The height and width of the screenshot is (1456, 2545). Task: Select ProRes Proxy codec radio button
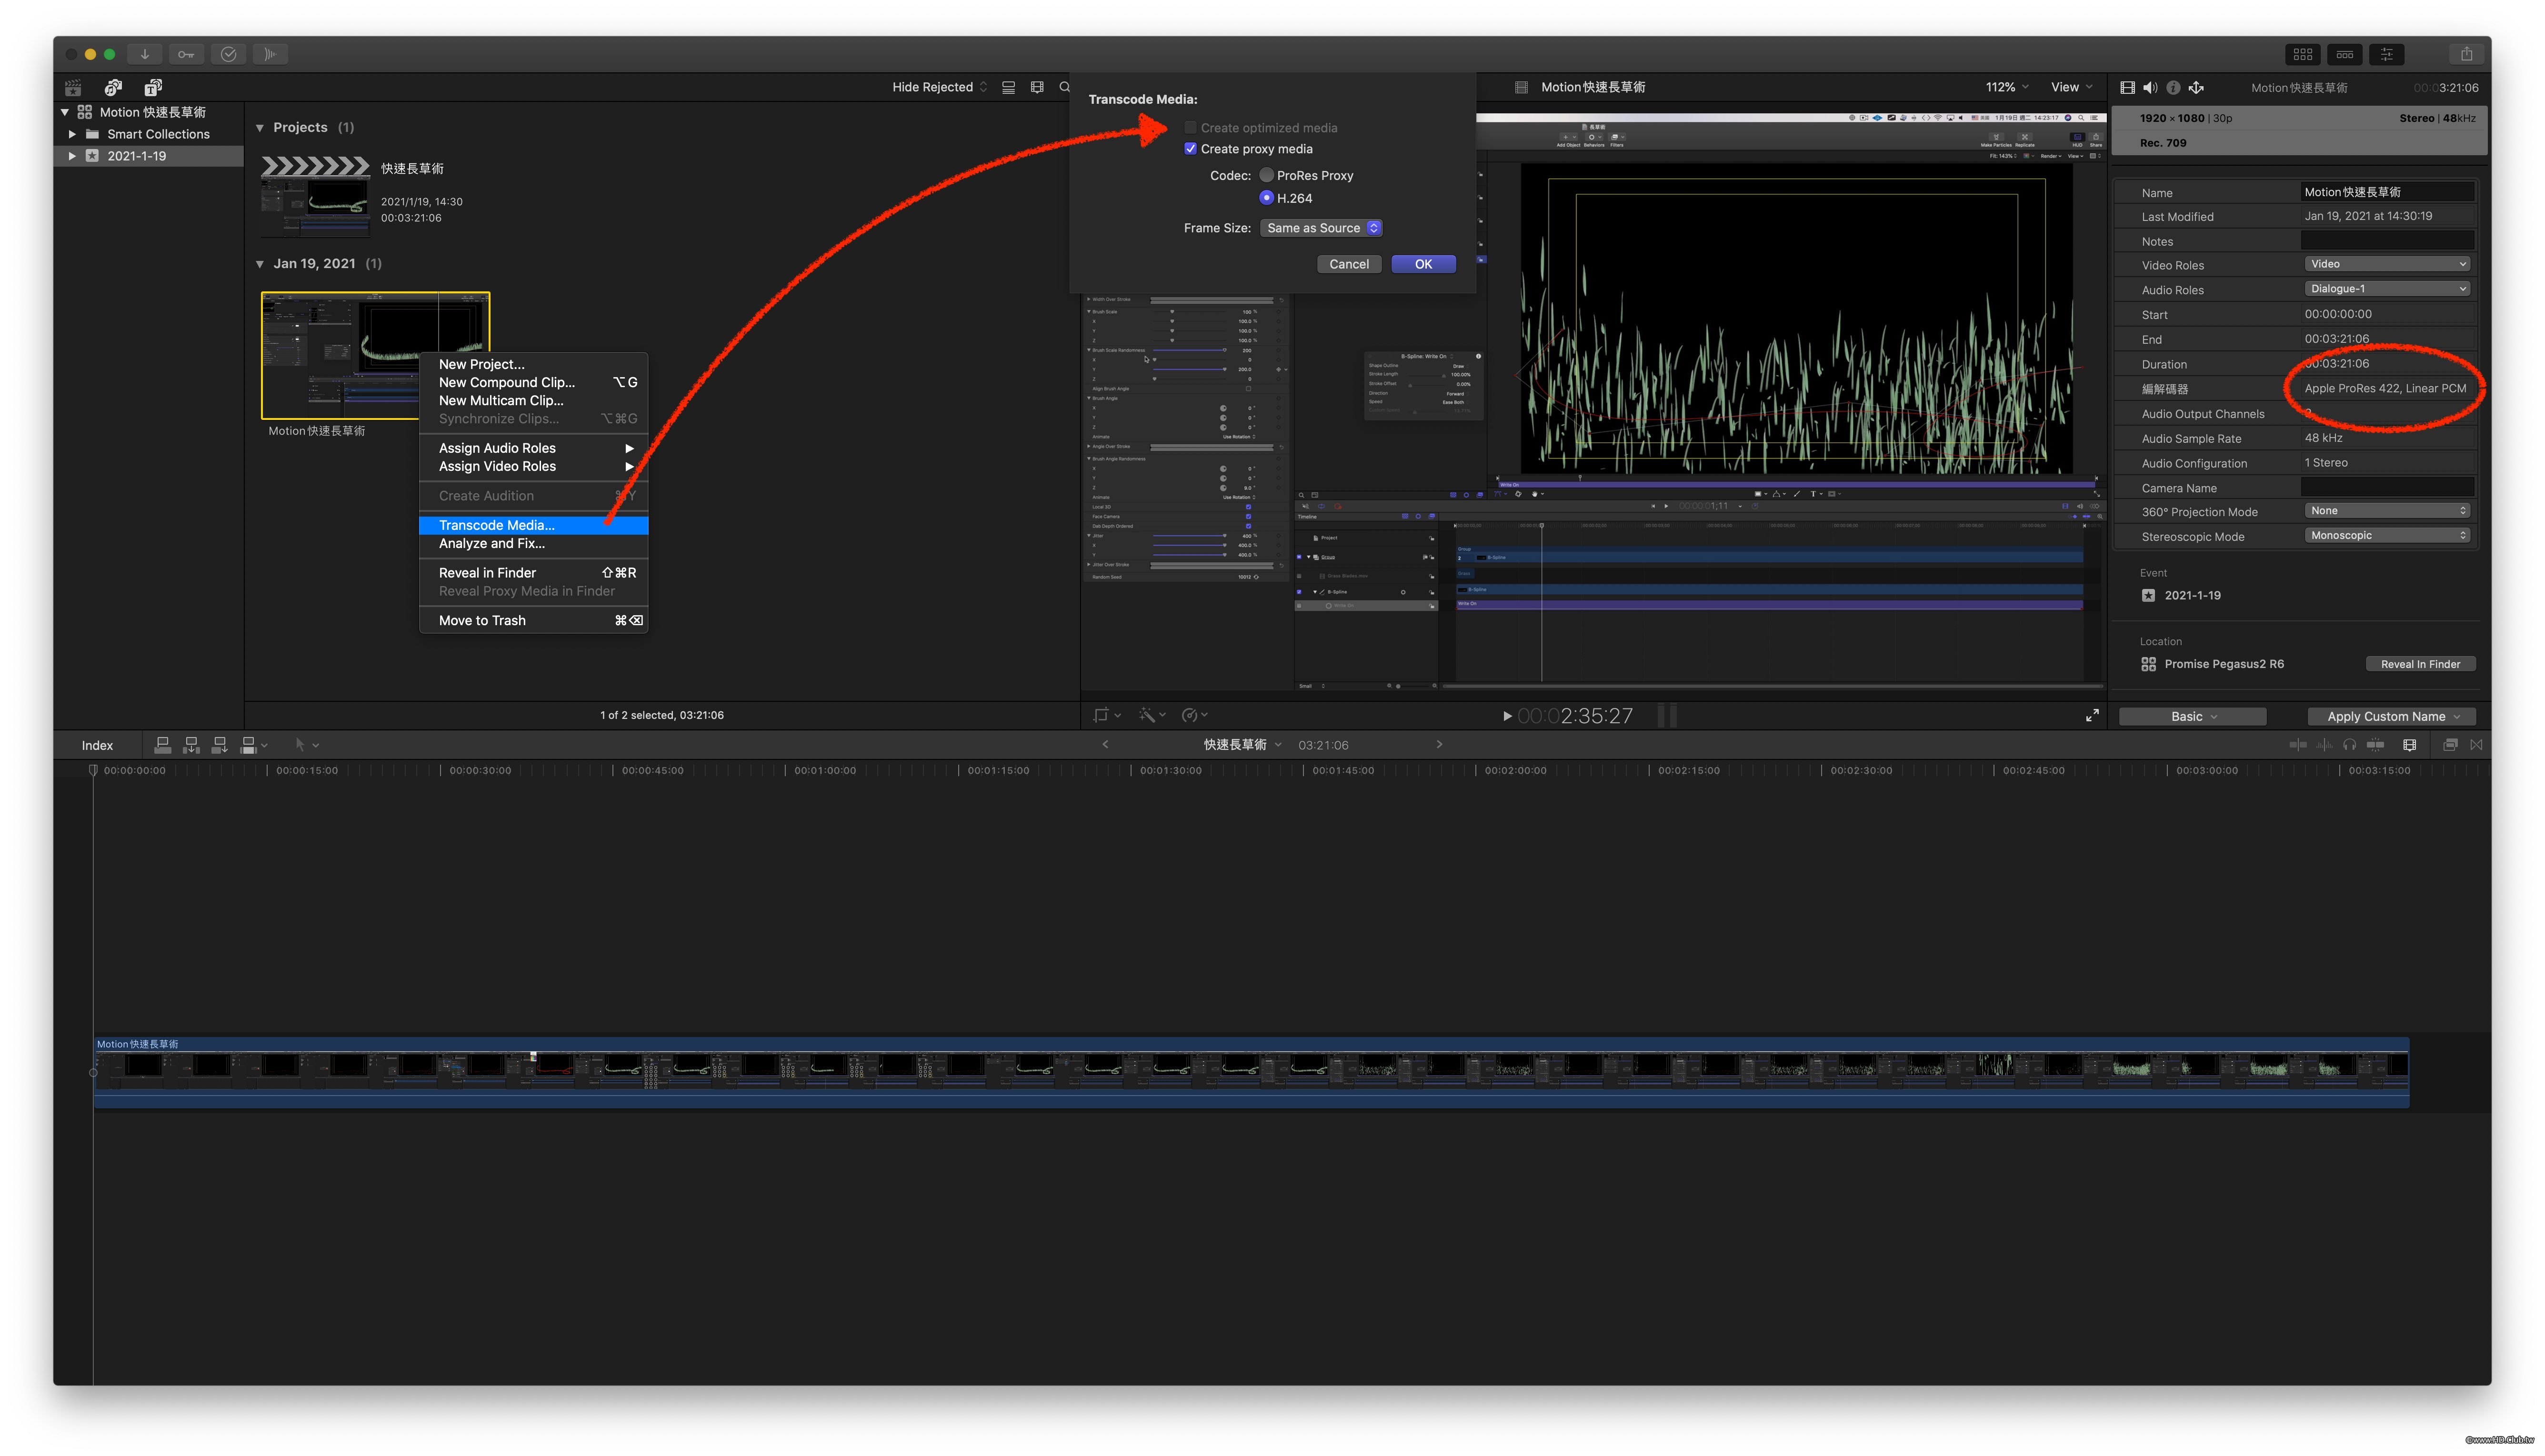tap(1266, 175)
